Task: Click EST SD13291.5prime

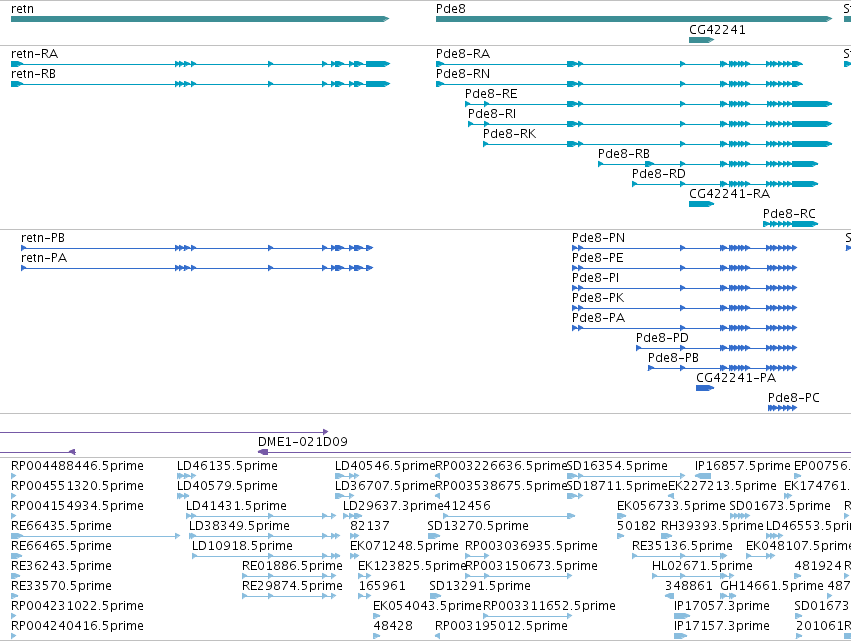Action: 480,586
